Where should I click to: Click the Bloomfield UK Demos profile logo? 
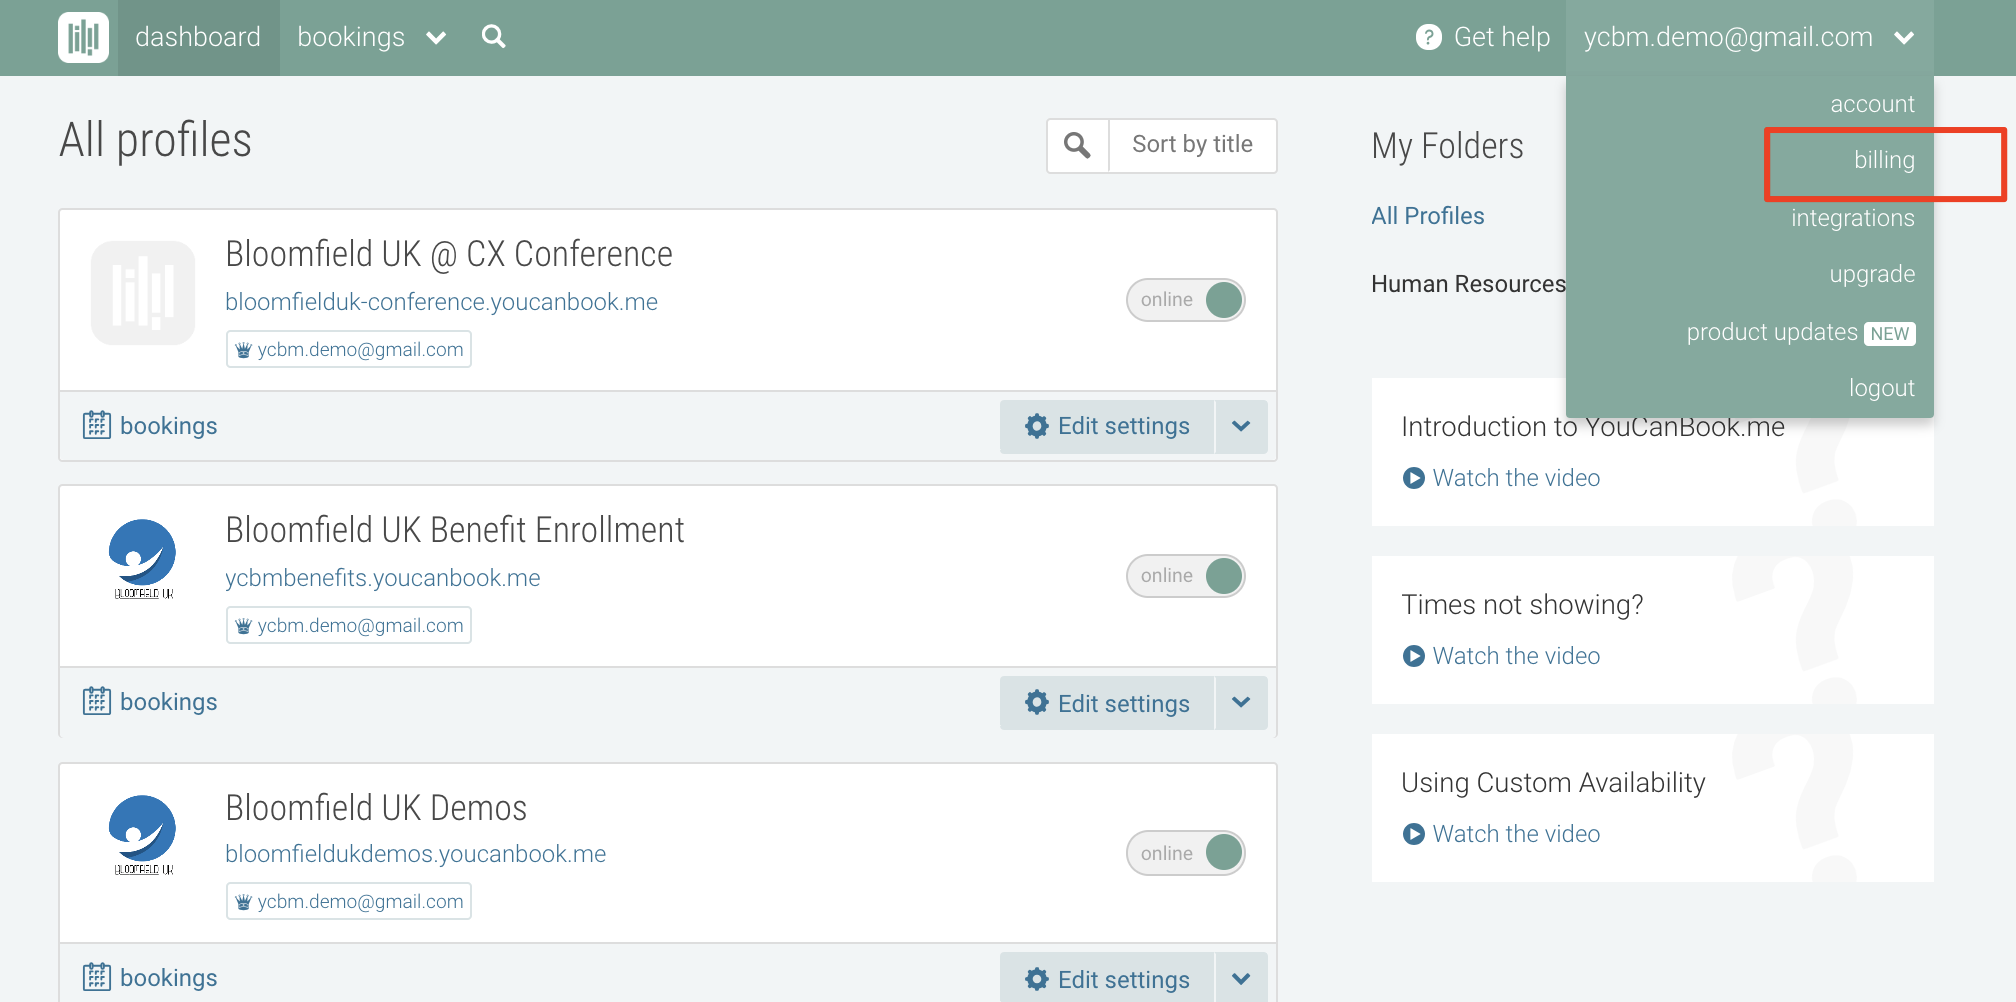143,835
